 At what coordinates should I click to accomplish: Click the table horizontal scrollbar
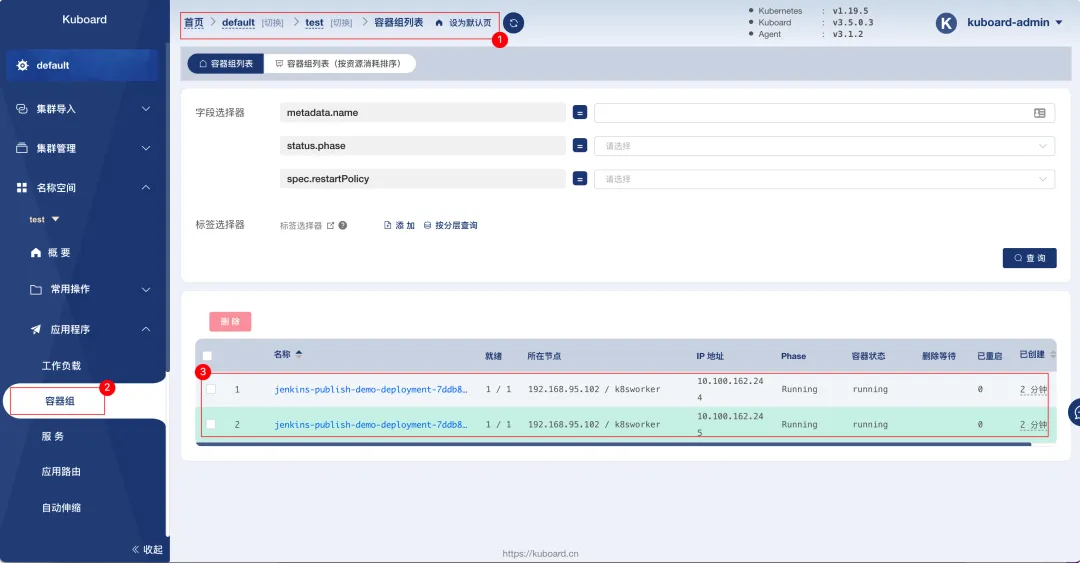click(613, 444)
